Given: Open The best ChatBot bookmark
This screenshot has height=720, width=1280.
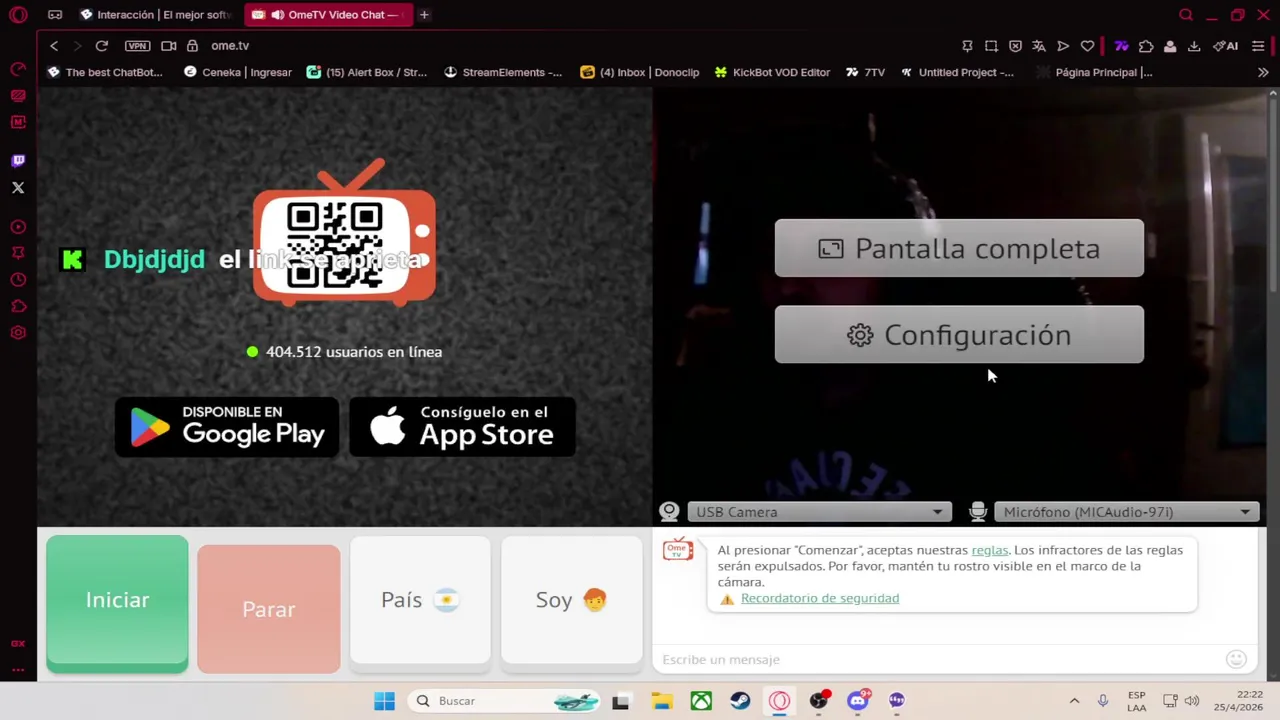Looking at the screenshot, I should (x=104, y=72).
